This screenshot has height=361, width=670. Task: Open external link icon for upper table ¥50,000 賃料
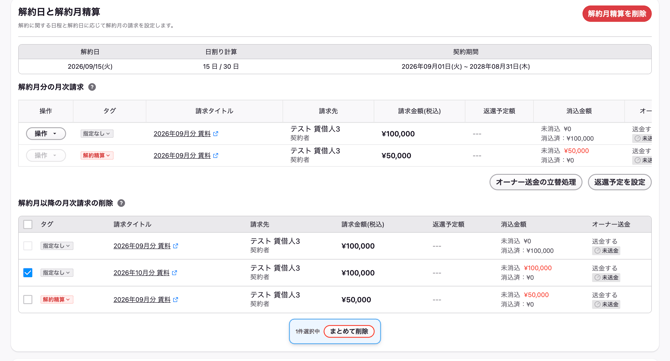click(x=215, y=156)
